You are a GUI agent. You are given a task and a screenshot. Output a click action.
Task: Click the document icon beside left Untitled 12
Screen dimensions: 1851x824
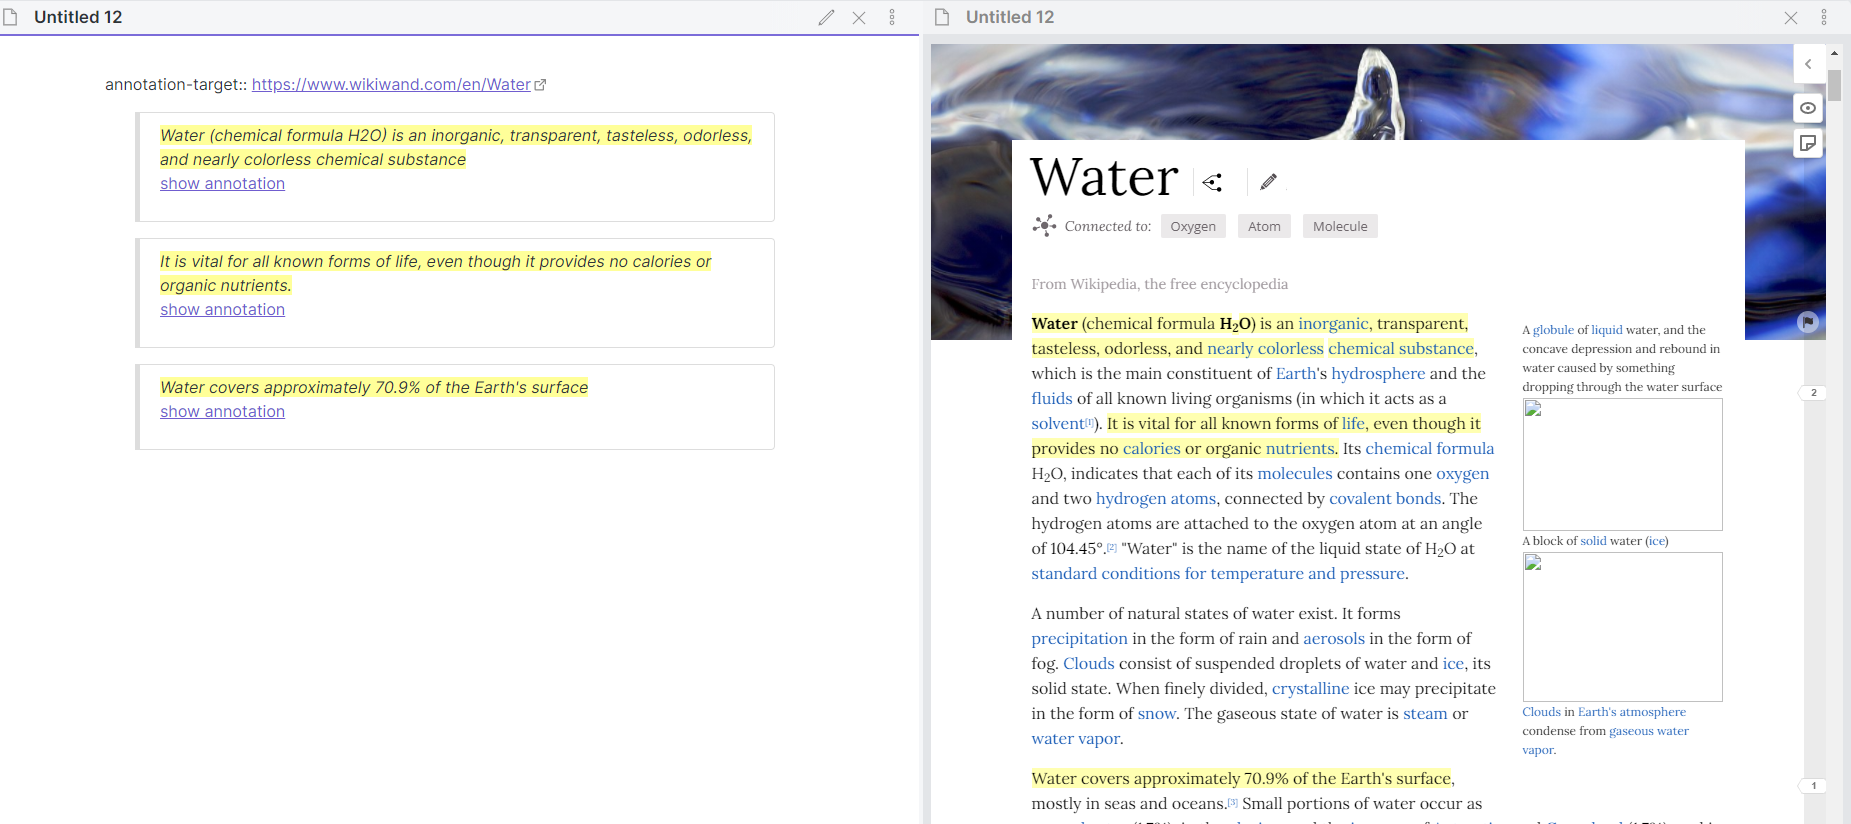[11, 17]
